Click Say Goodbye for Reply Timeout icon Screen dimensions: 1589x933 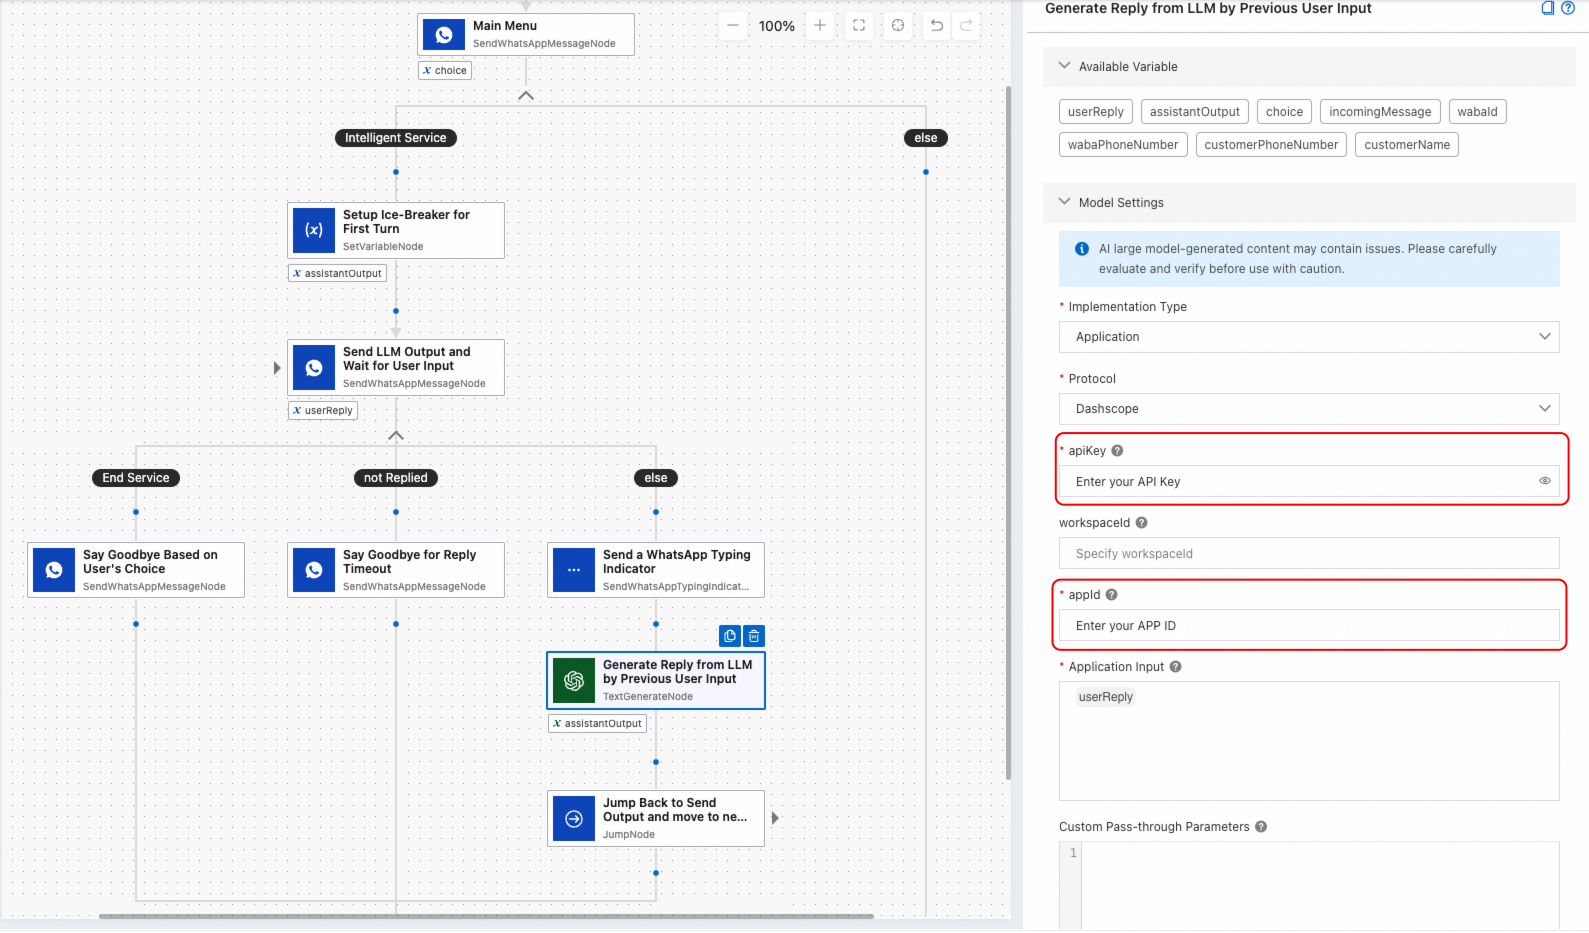[314, 570]
